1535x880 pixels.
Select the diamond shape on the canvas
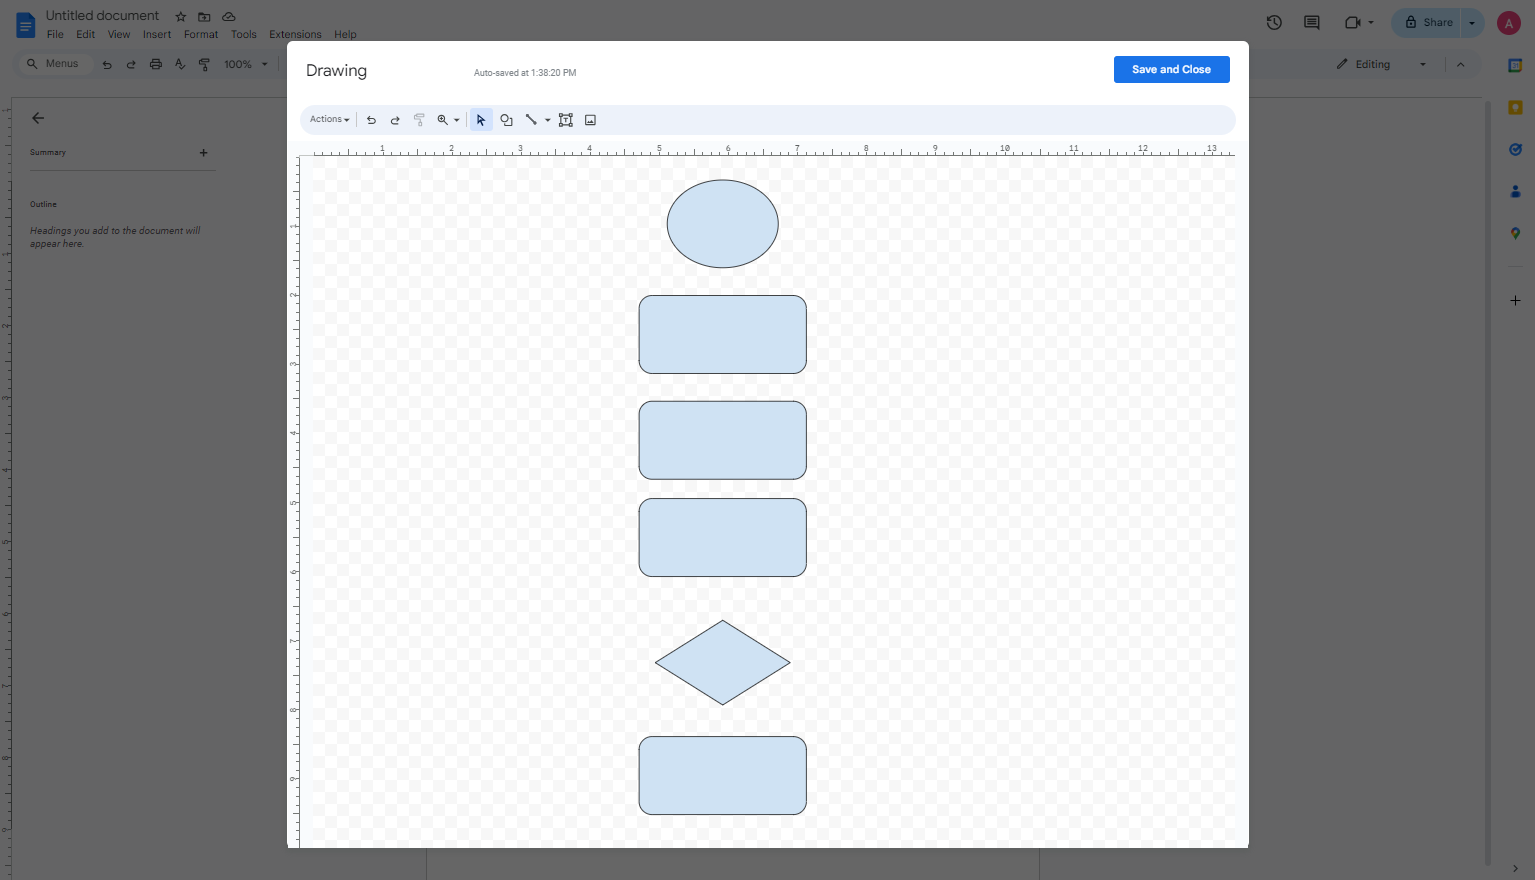tap(722, 662)
